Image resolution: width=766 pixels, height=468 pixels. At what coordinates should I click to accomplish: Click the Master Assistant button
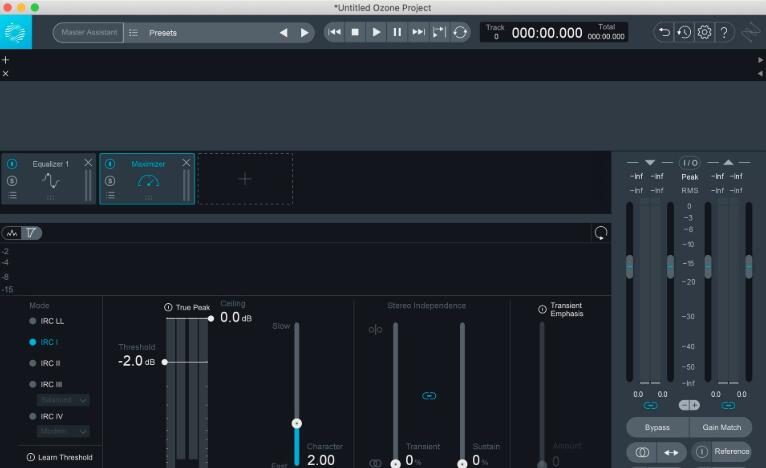pyautogui.click(x=88, y=33)
